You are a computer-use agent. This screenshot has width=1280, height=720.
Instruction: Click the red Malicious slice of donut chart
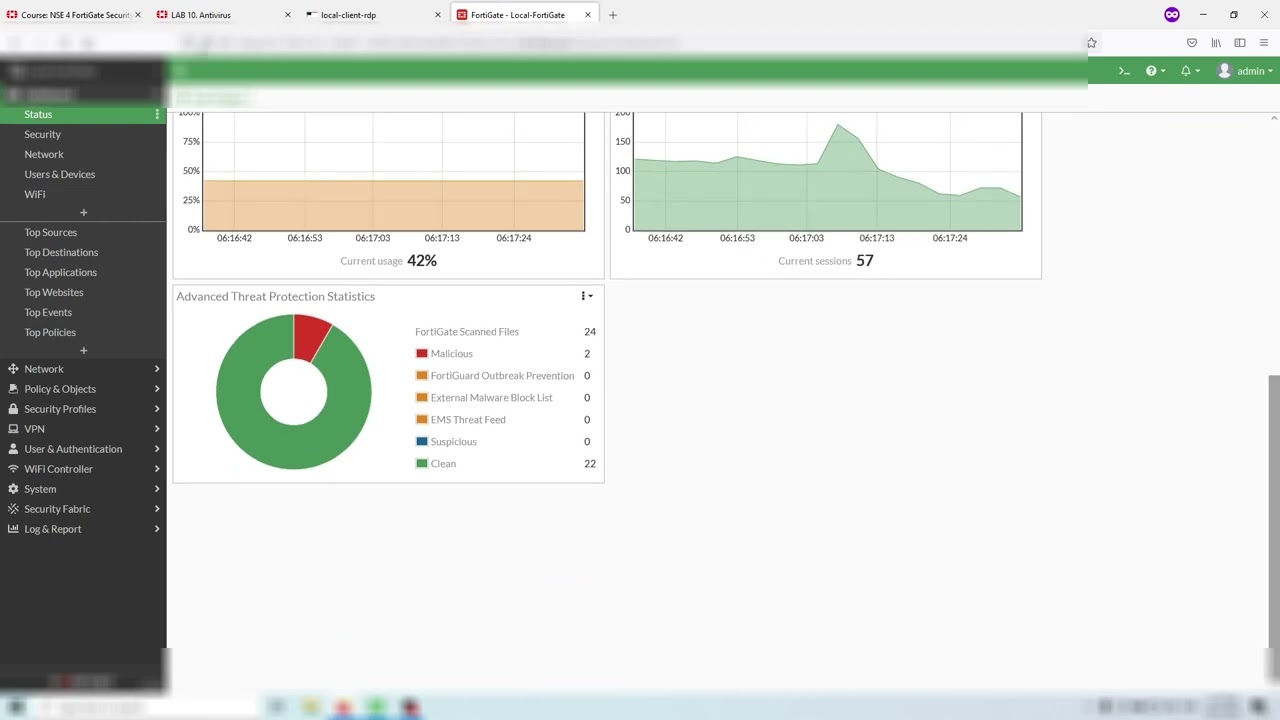309,337
